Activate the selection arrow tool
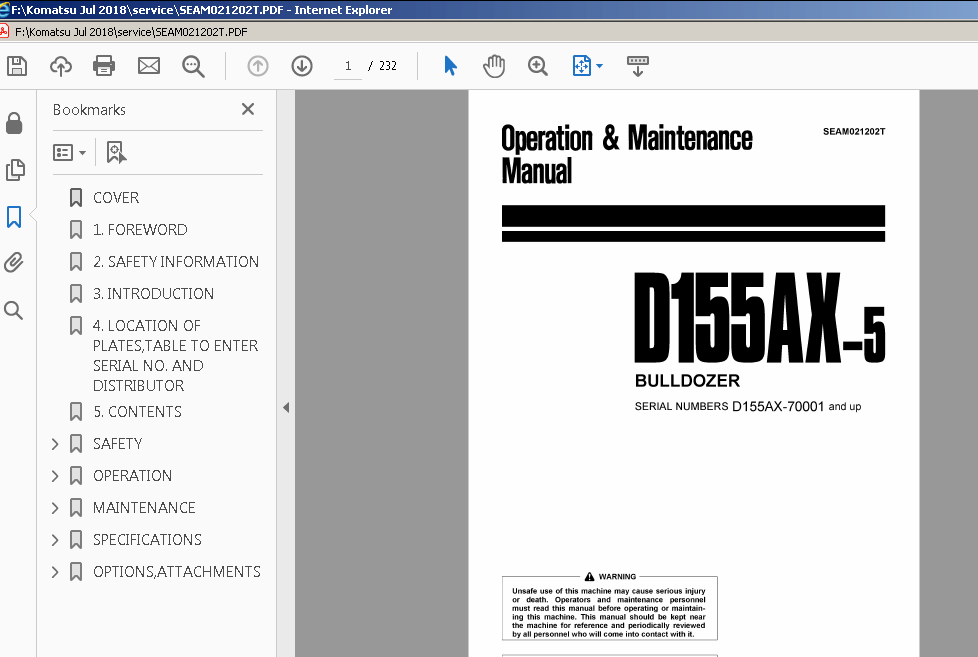This screenshot has width=978, height=657. coord(450,66)
